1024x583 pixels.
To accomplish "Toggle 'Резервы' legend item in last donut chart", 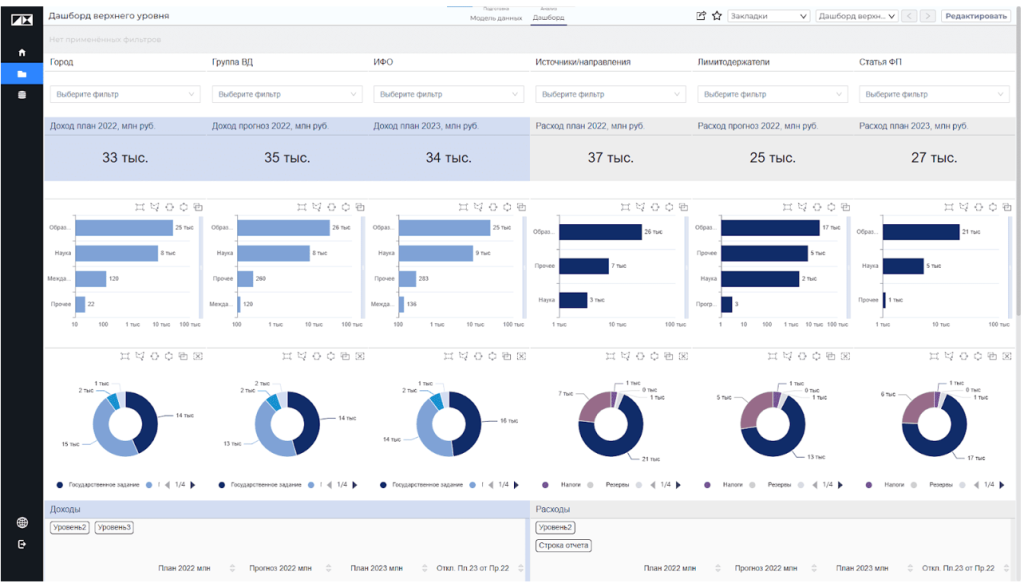I will [939, 485].
